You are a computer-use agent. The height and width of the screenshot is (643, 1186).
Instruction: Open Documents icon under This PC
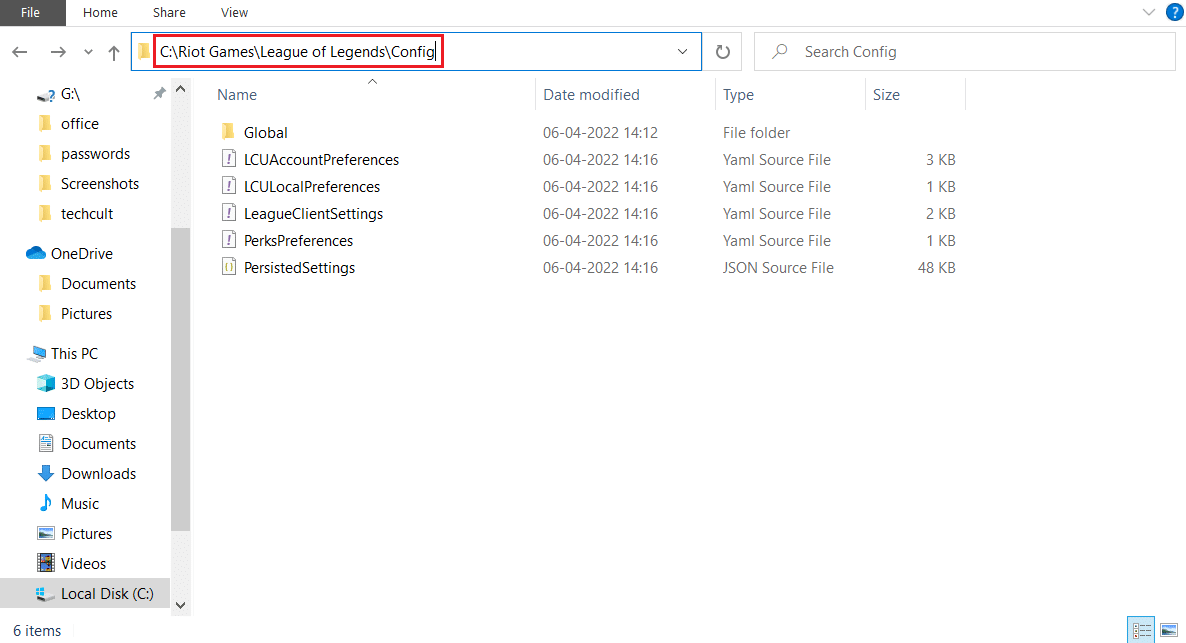click(46, 443)
